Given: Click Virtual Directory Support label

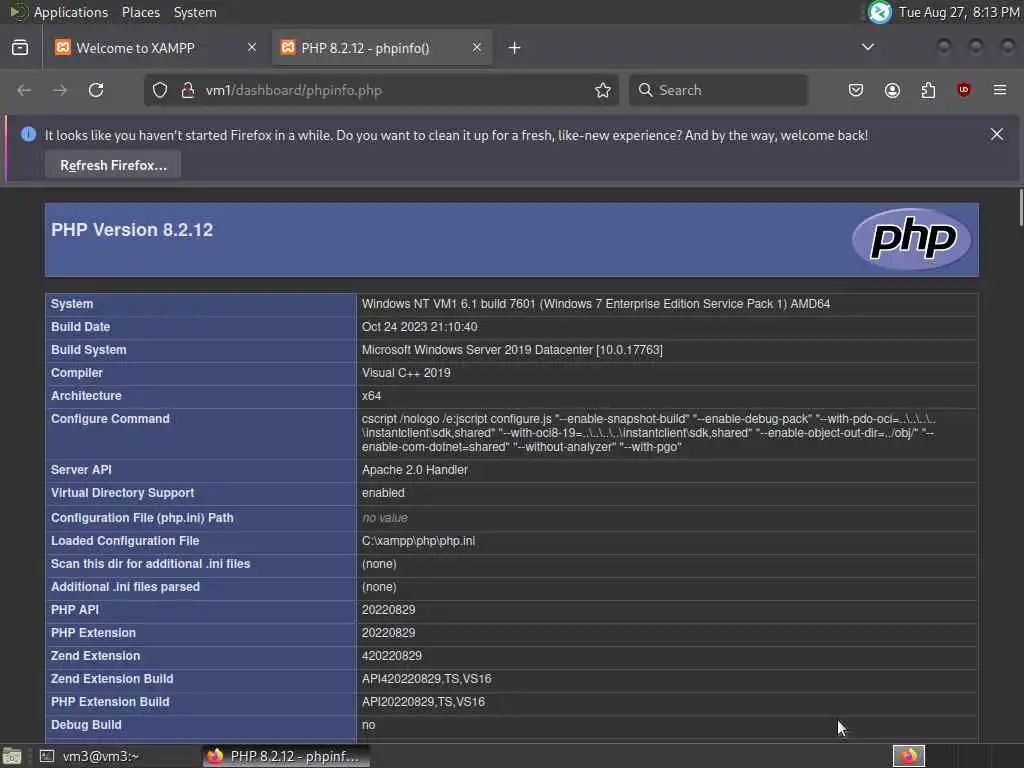Looking at the screenshot, I should [x=122, y=493].
